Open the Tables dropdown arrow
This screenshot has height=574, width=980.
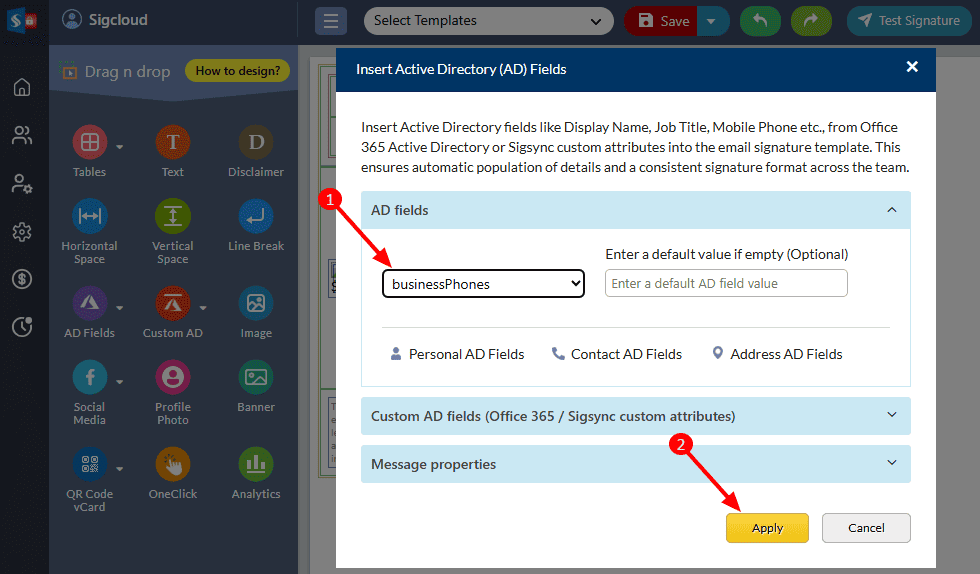(119, 147)
